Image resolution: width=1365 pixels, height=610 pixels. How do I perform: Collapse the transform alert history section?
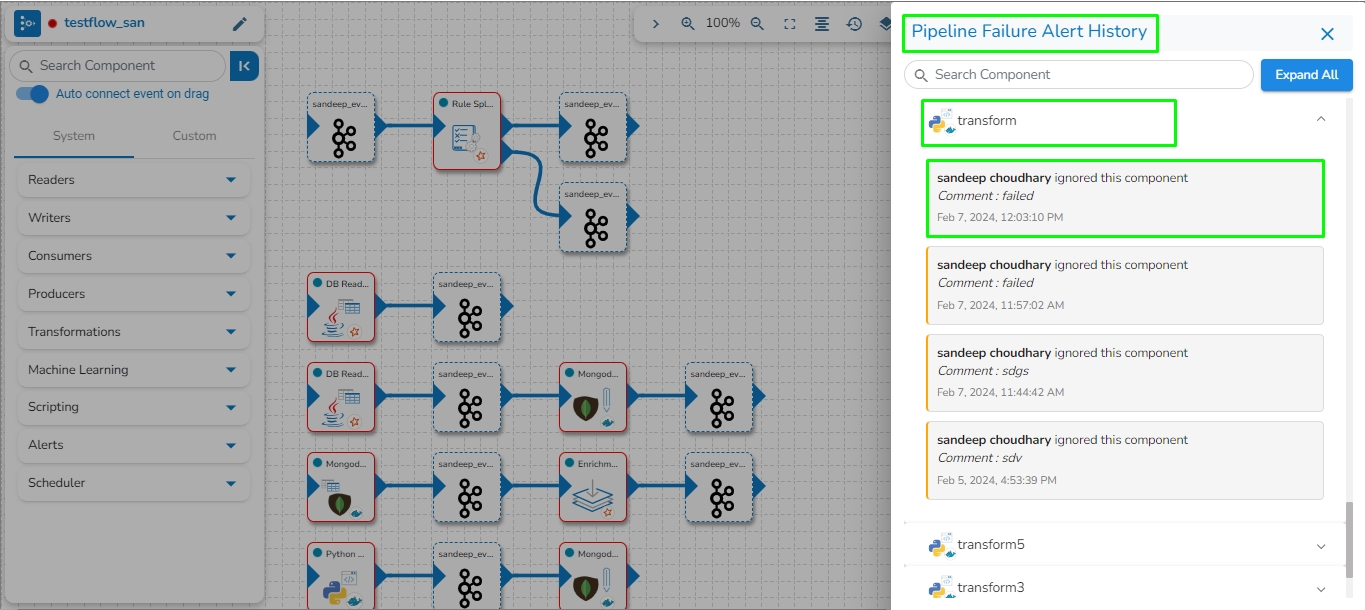[x=1320, y=119]
